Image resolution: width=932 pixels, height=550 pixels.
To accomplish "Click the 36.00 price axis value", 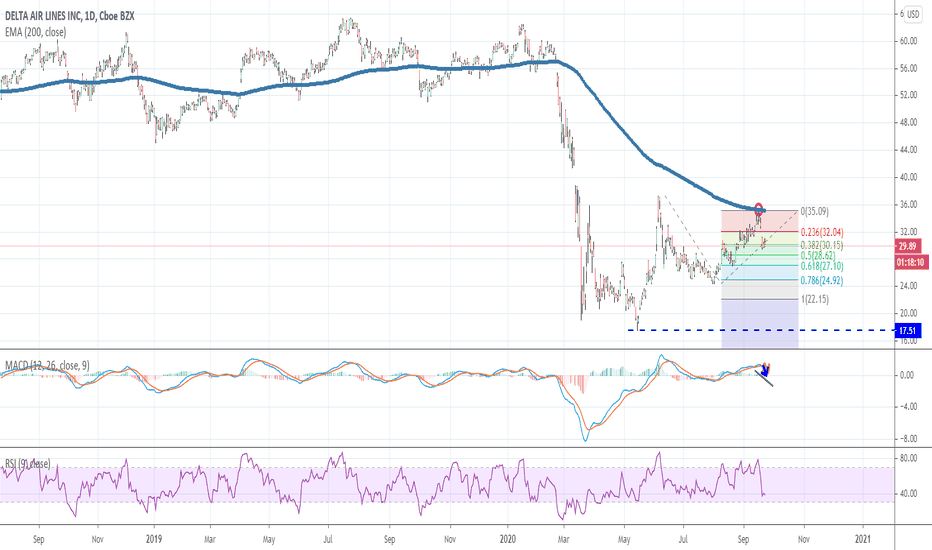I will point(908,205).
